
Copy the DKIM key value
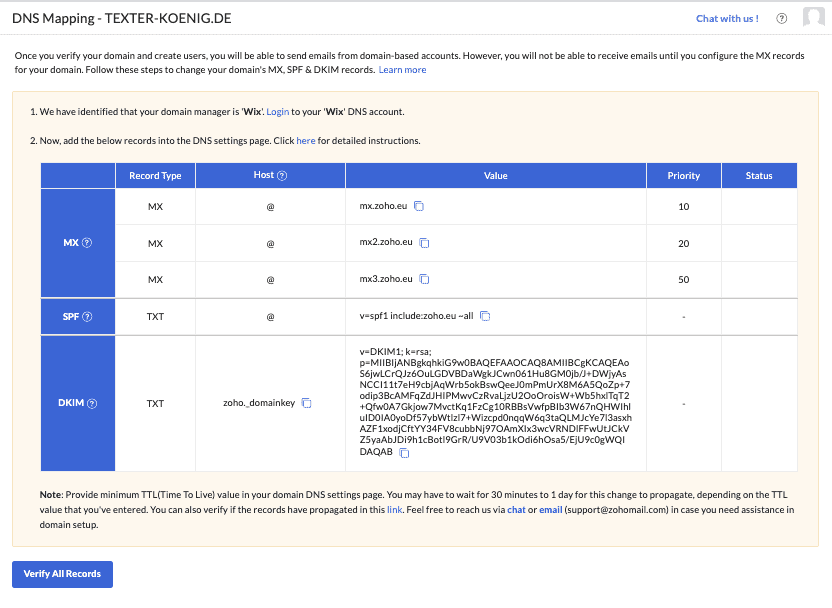[404, 453]
